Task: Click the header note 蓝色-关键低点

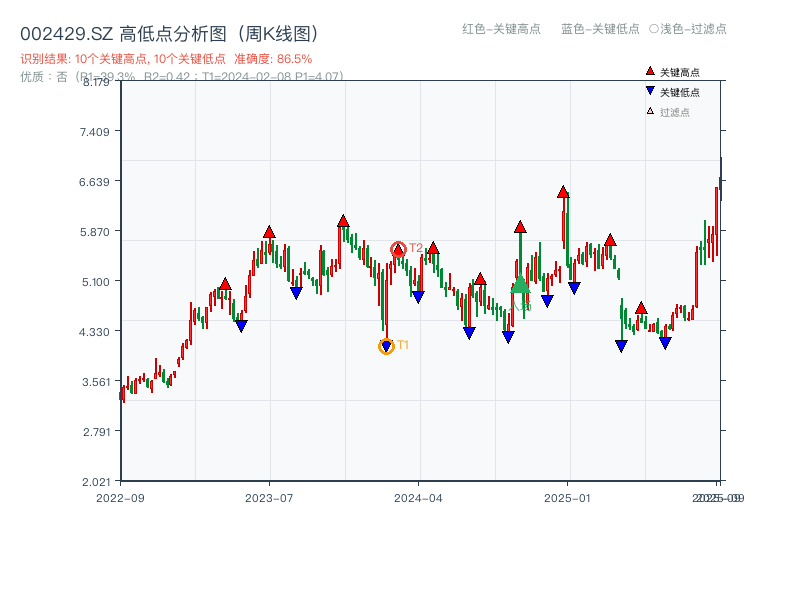Action: [600, 29]
